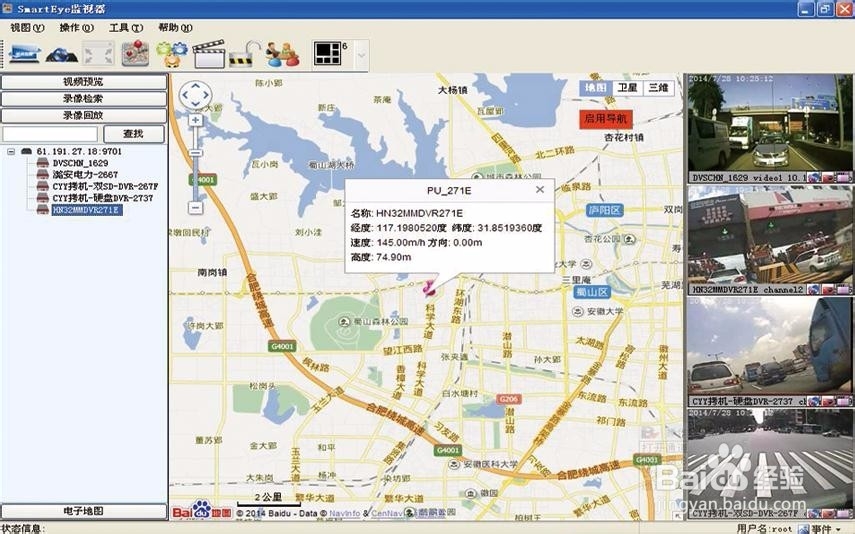The image size is (855, 534).
Task: Click the 高度: 74.90m text in popup
Action: pos(381,257)
